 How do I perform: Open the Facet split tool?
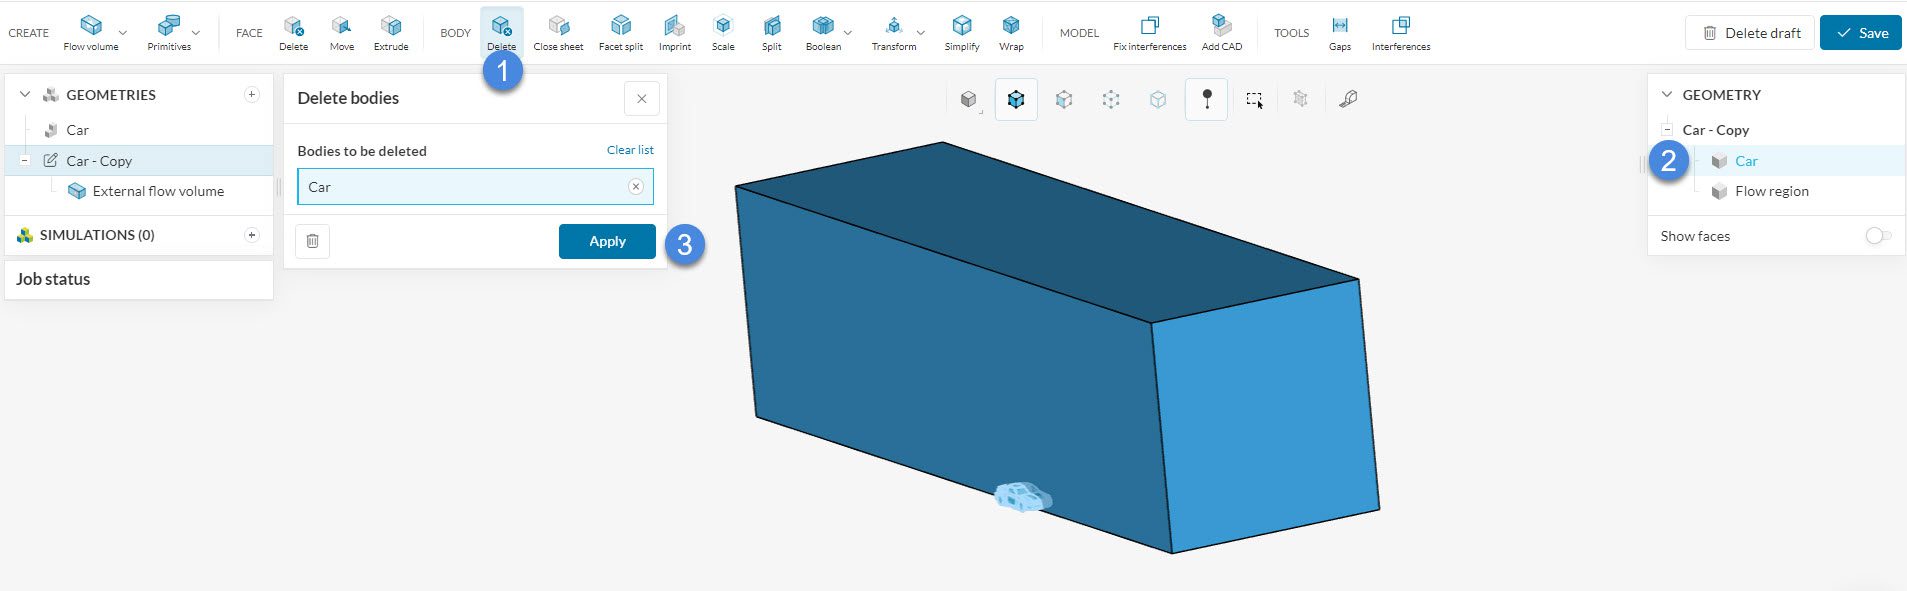pos(620,32)
